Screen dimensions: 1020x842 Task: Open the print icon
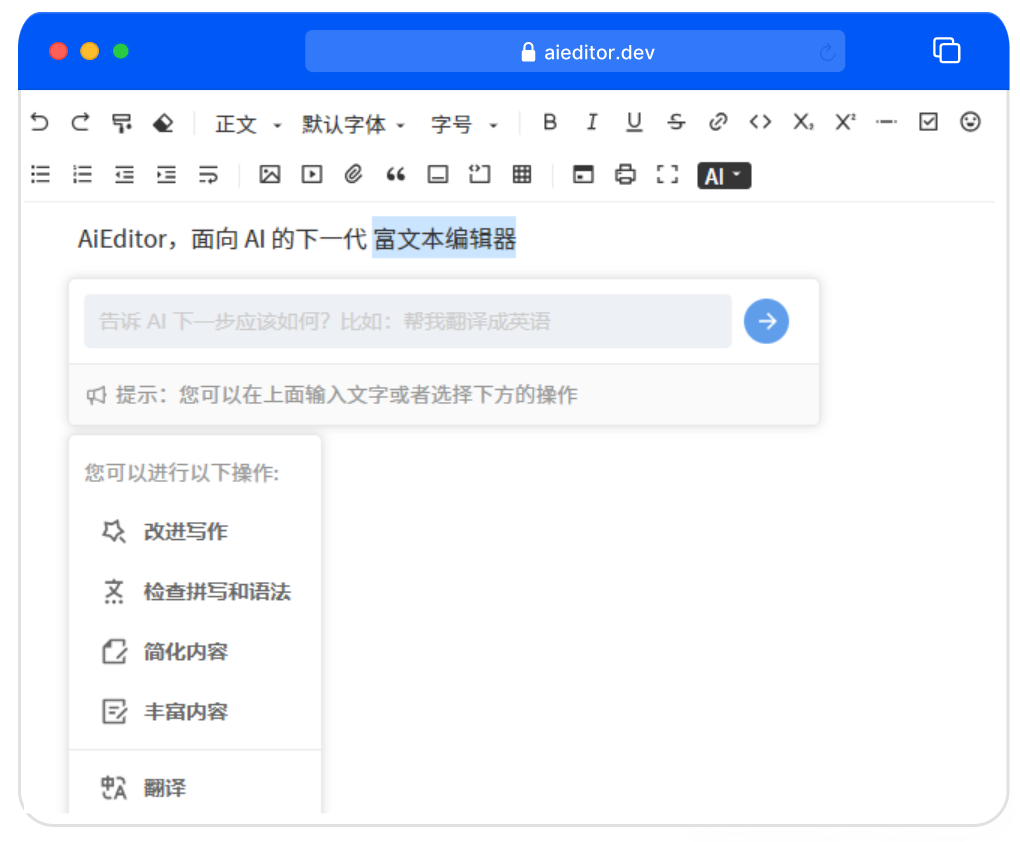[x=624, y=174]
